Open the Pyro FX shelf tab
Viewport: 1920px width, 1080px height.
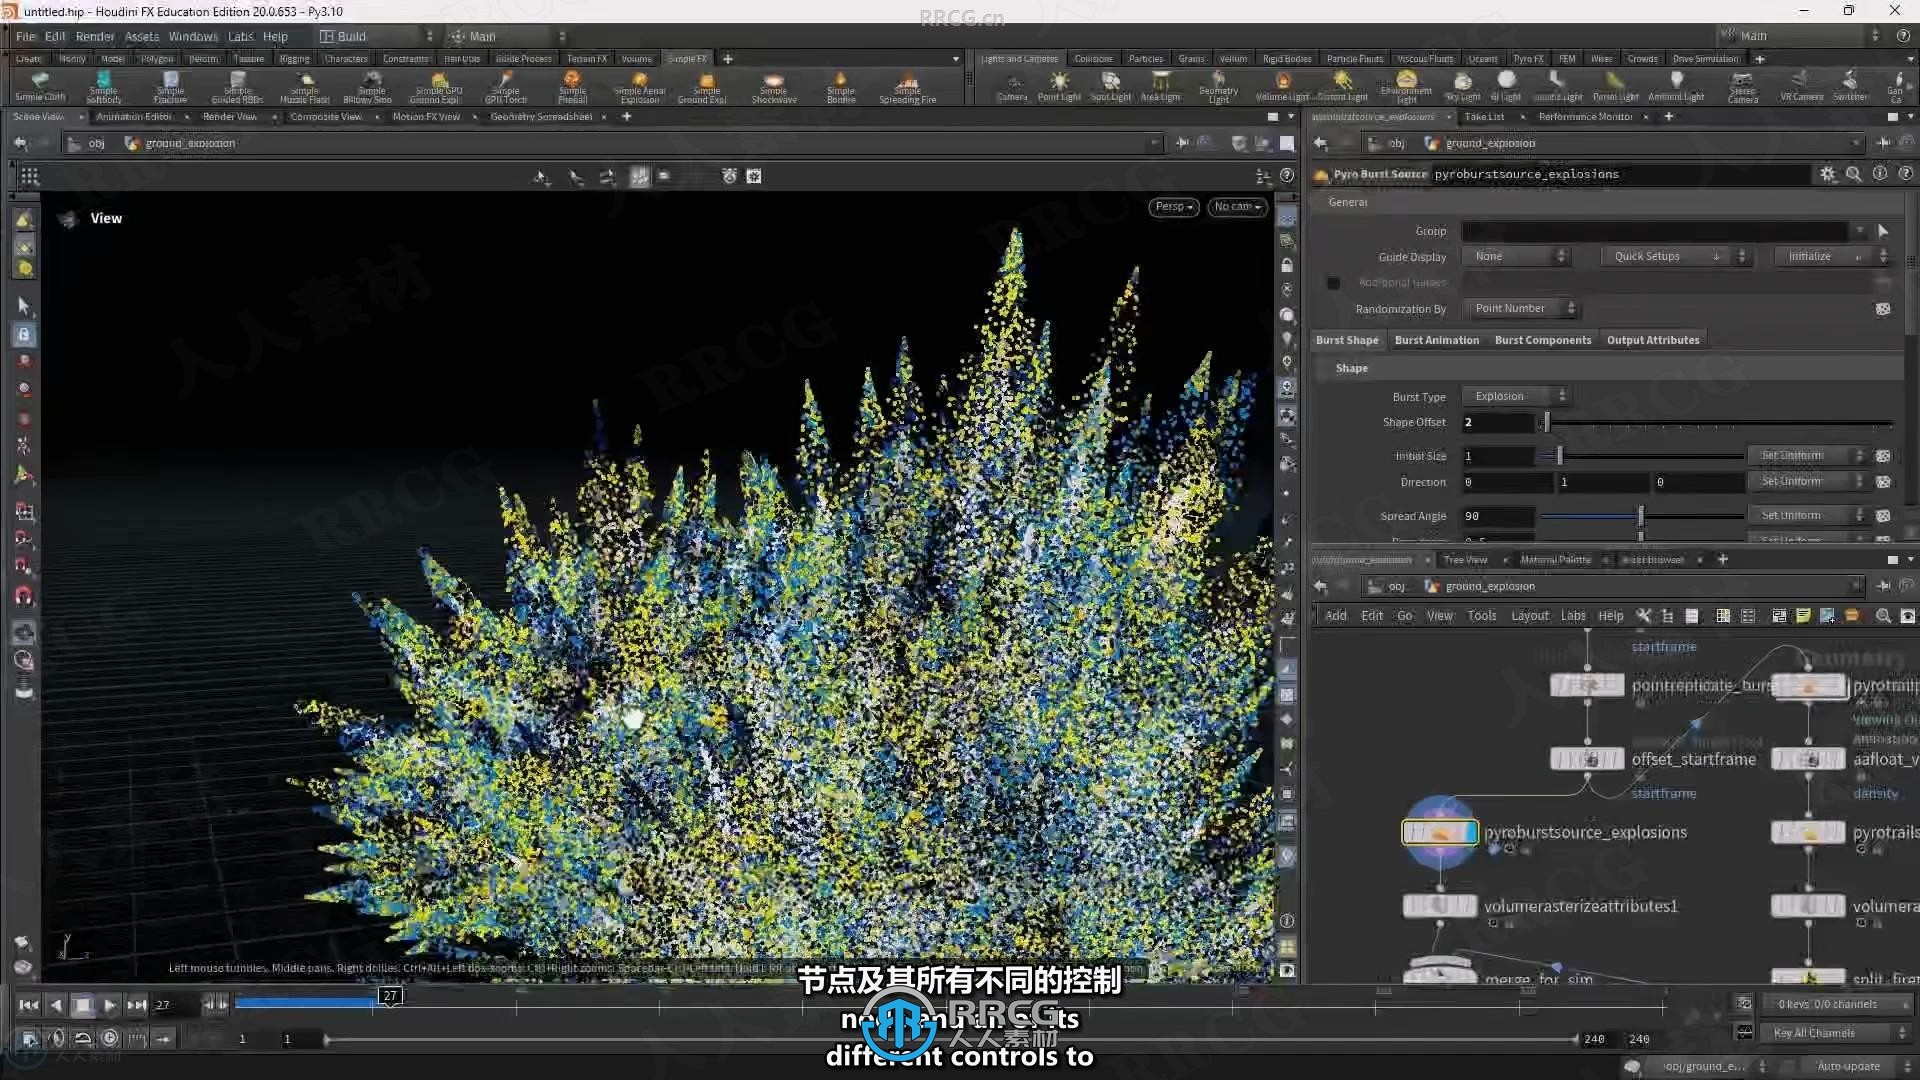point(1528,59)
